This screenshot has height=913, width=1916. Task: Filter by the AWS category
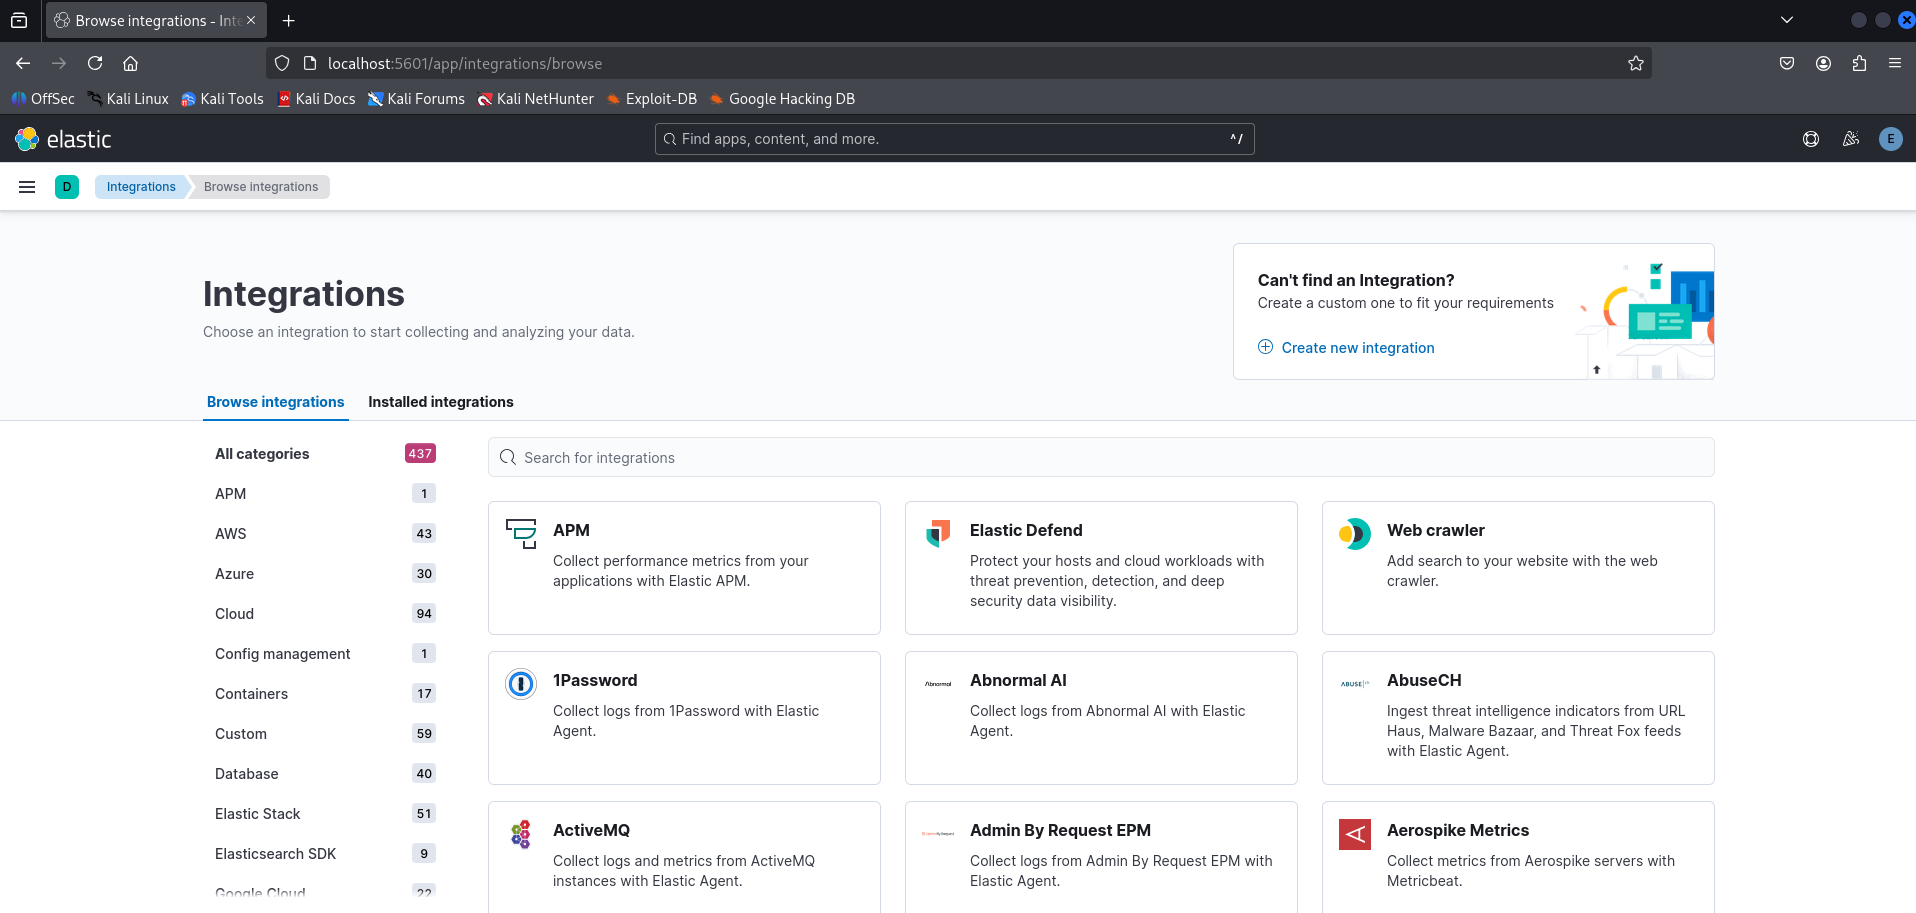pyautogui.click(x=325, y=534)
